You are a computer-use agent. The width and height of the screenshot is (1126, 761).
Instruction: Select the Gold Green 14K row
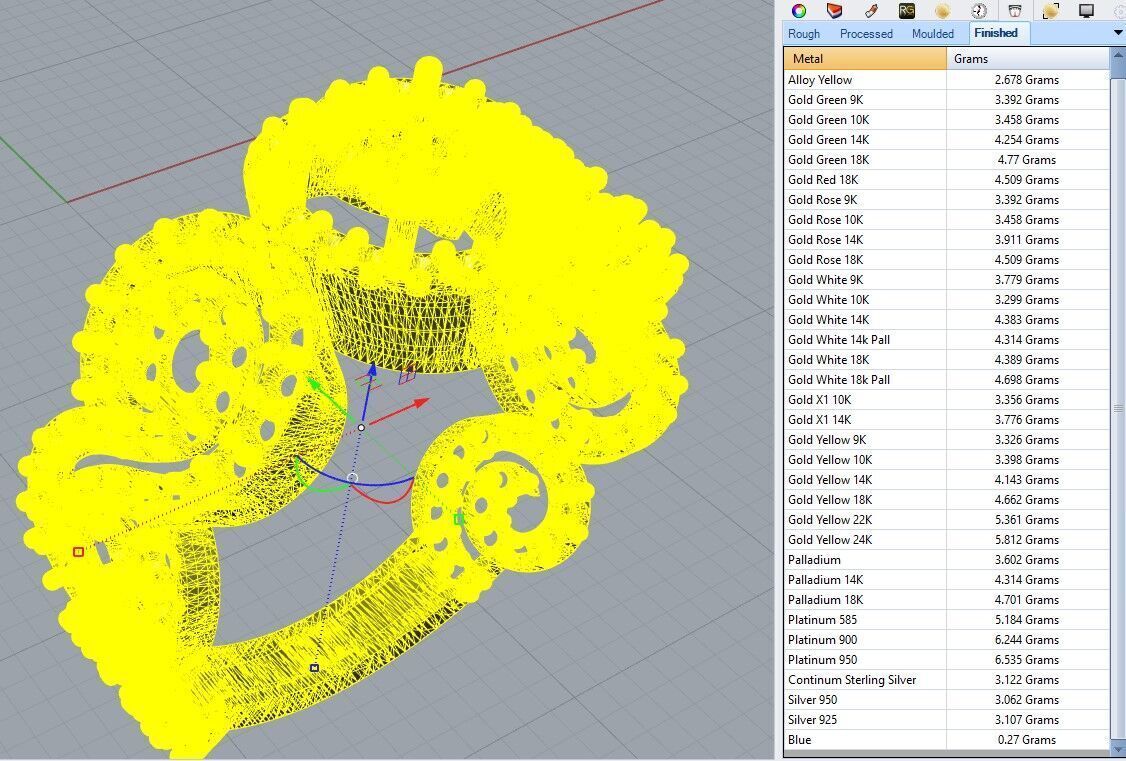[x=946, y=140]
